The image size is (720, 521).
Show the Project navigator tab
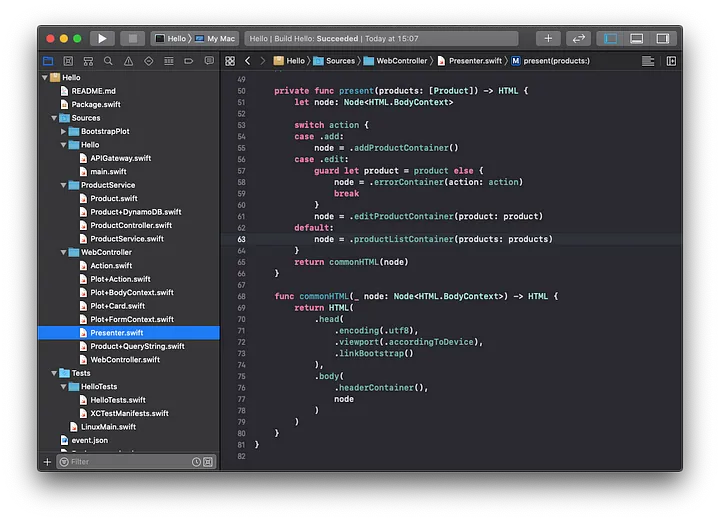[48, 61]
